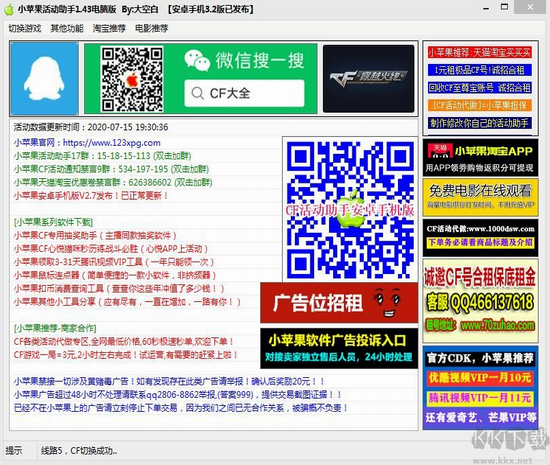550x465 pixels.
Task: Open the 小苹果官网 www.123xpg.com link
Action: point(87,143)
